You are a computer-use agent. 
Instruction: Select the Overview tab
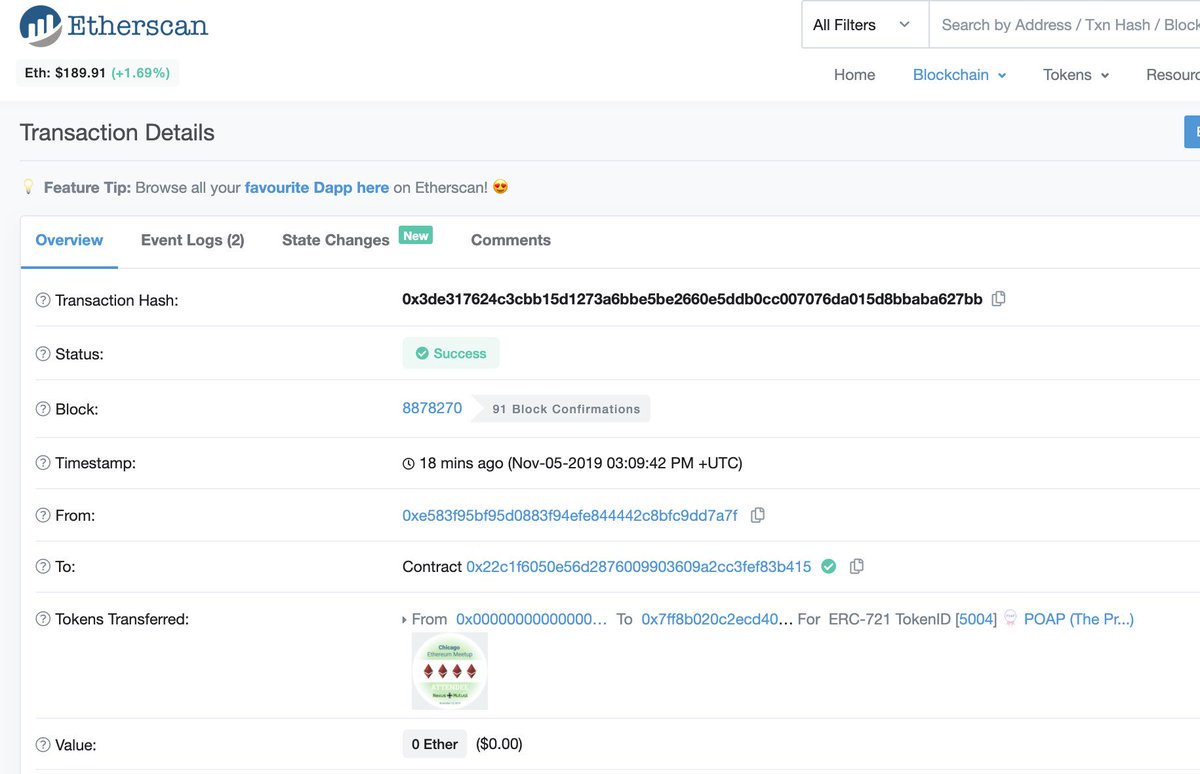(x=69, y=240)
